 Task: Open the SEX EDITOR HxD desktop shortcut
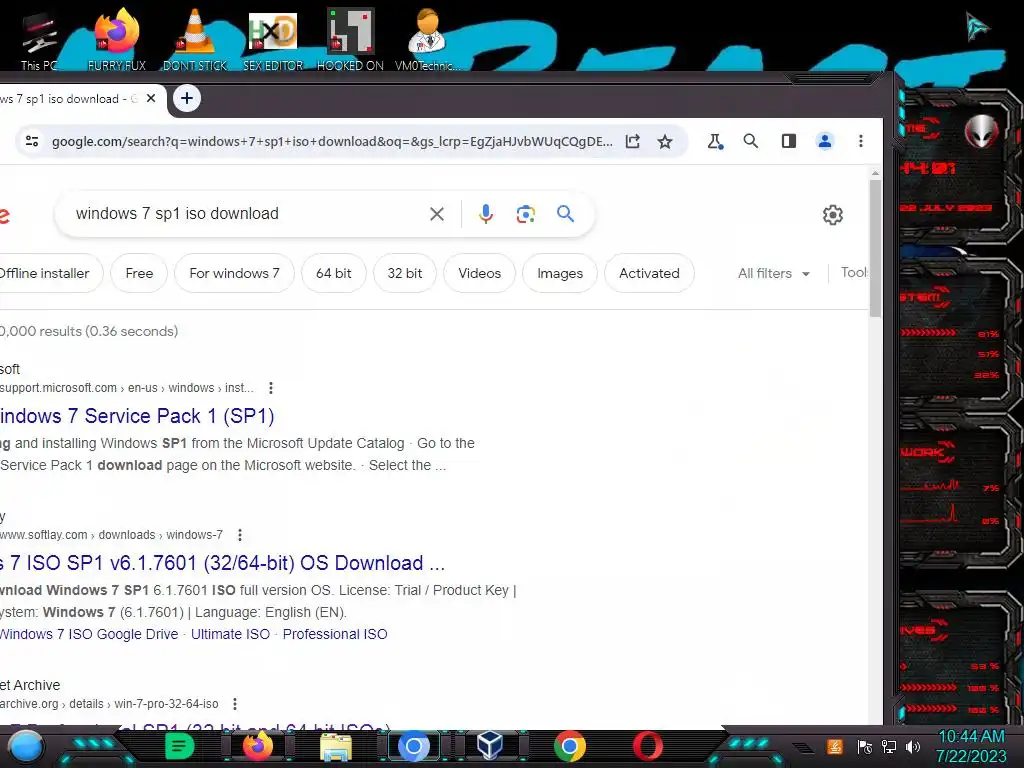tap(273, 40)
